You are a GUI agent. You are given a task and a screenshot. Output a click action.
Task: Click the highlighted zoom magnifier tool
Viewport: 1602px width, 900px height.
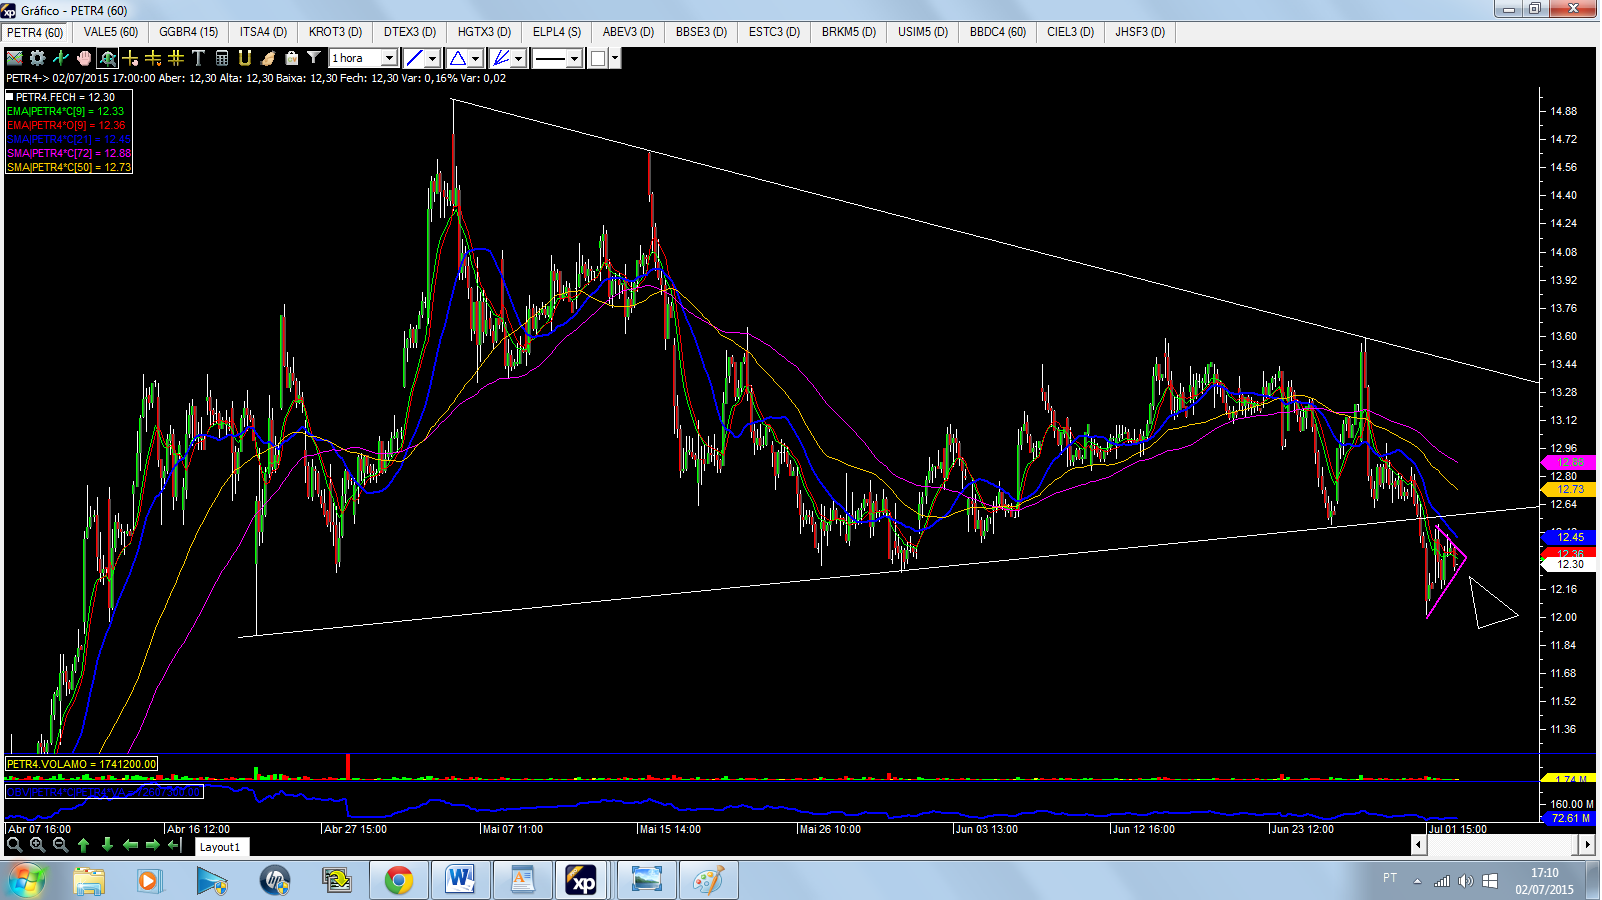click(x=107, y=58)
